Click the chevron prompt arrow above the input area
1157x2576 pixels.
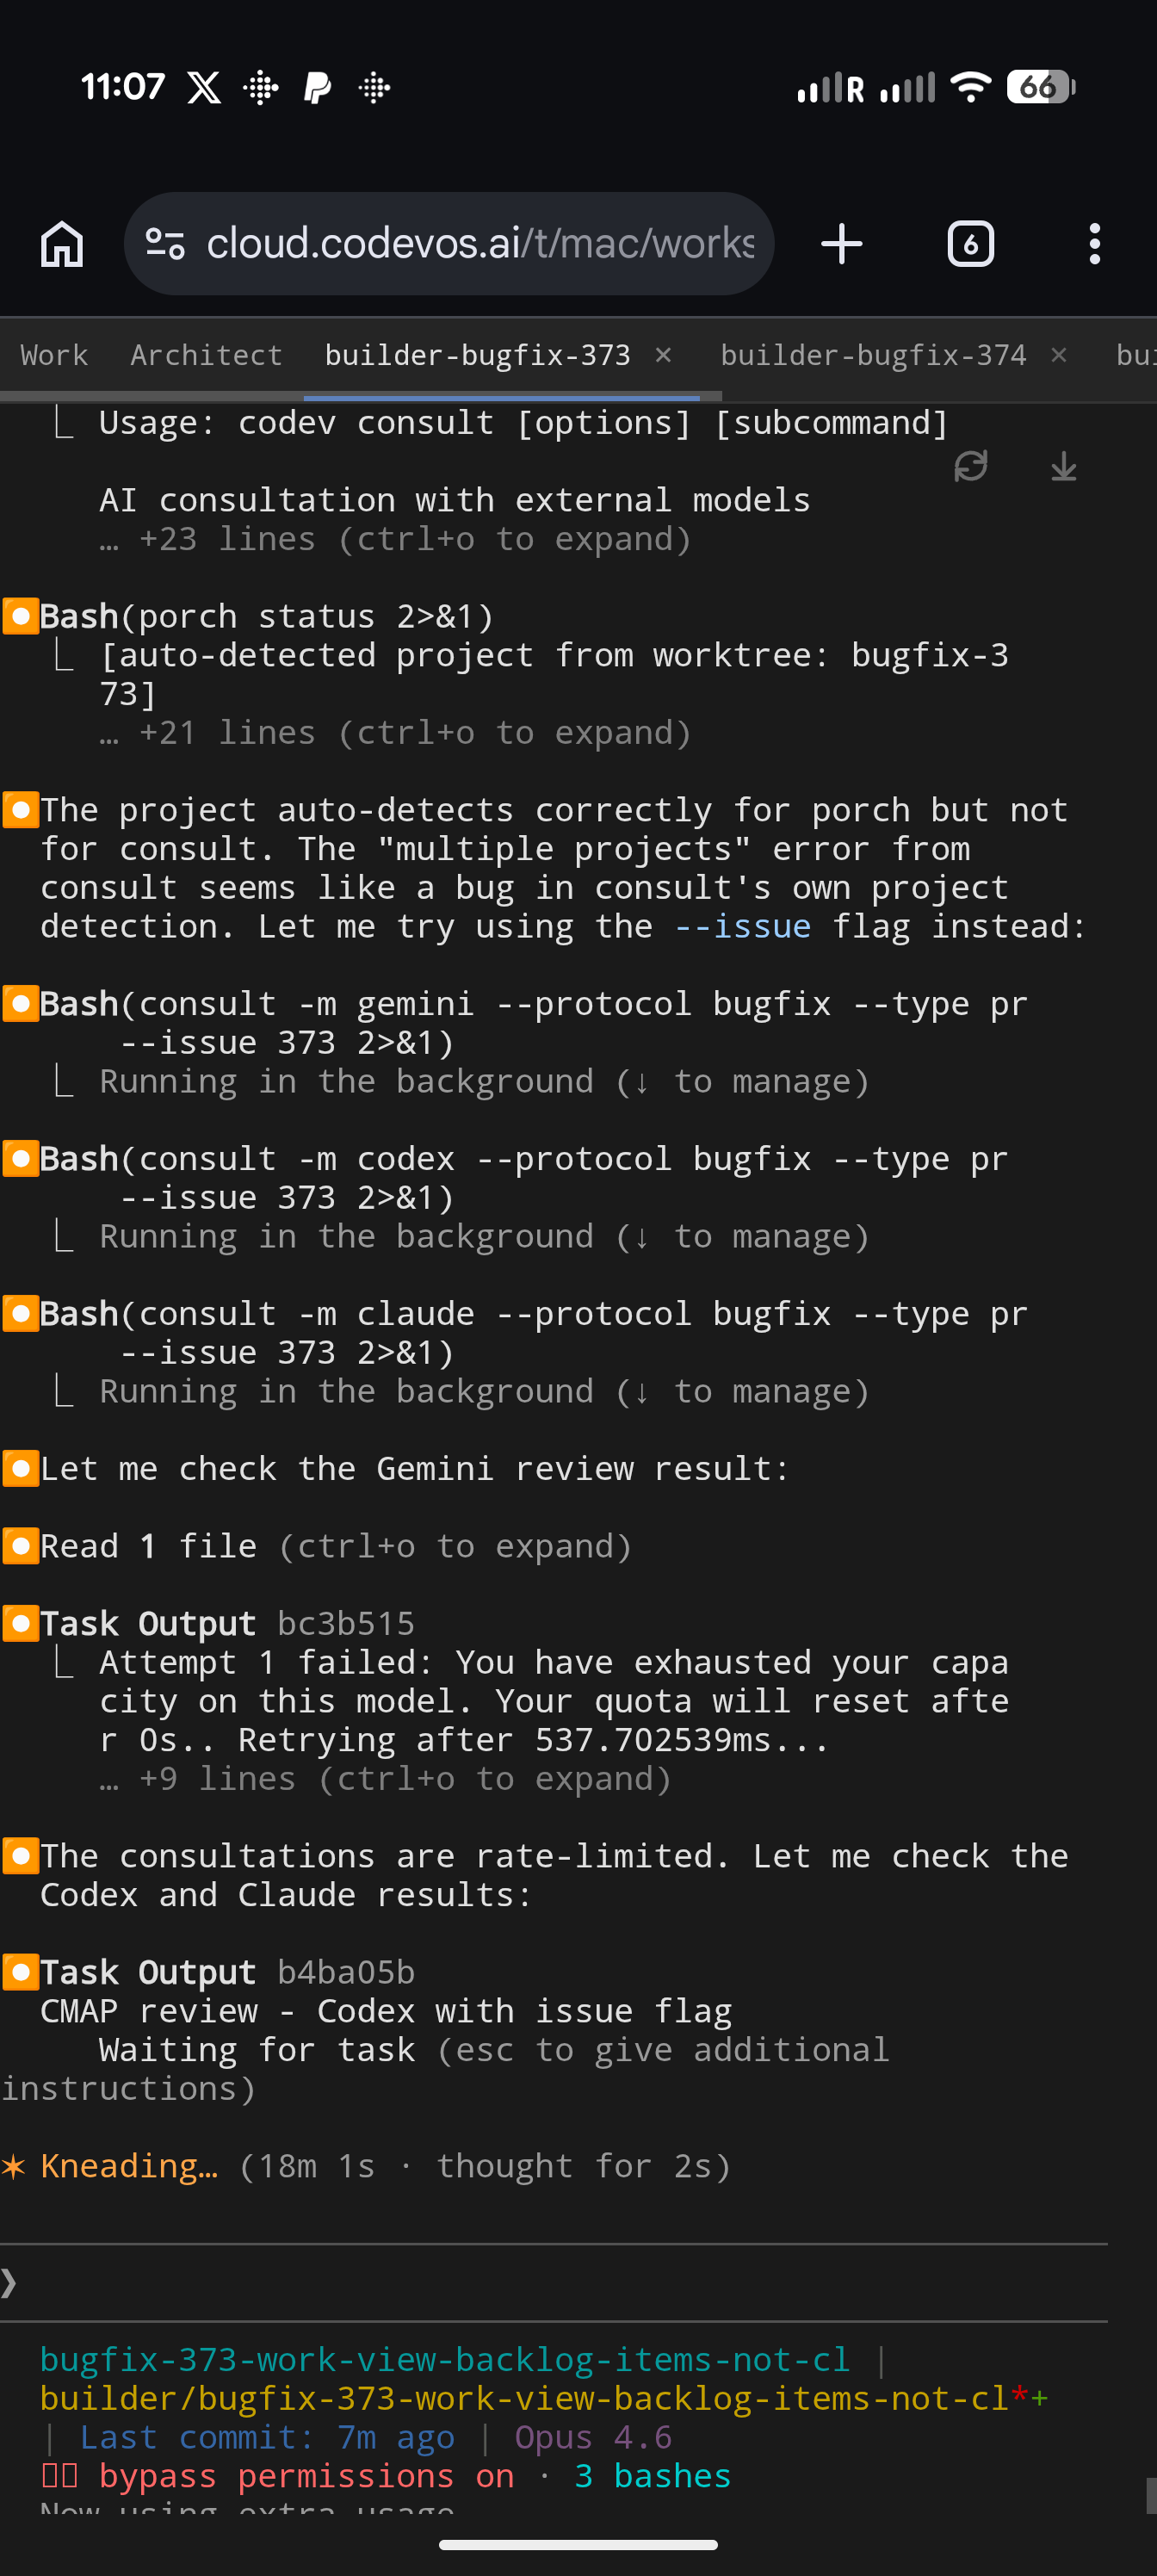coord(10,2283)
